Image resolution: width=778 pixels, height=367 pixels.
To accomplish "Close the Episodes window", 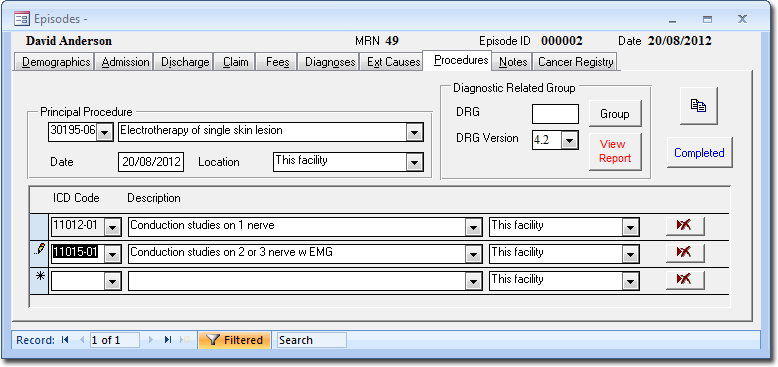I will click(742, 19).
